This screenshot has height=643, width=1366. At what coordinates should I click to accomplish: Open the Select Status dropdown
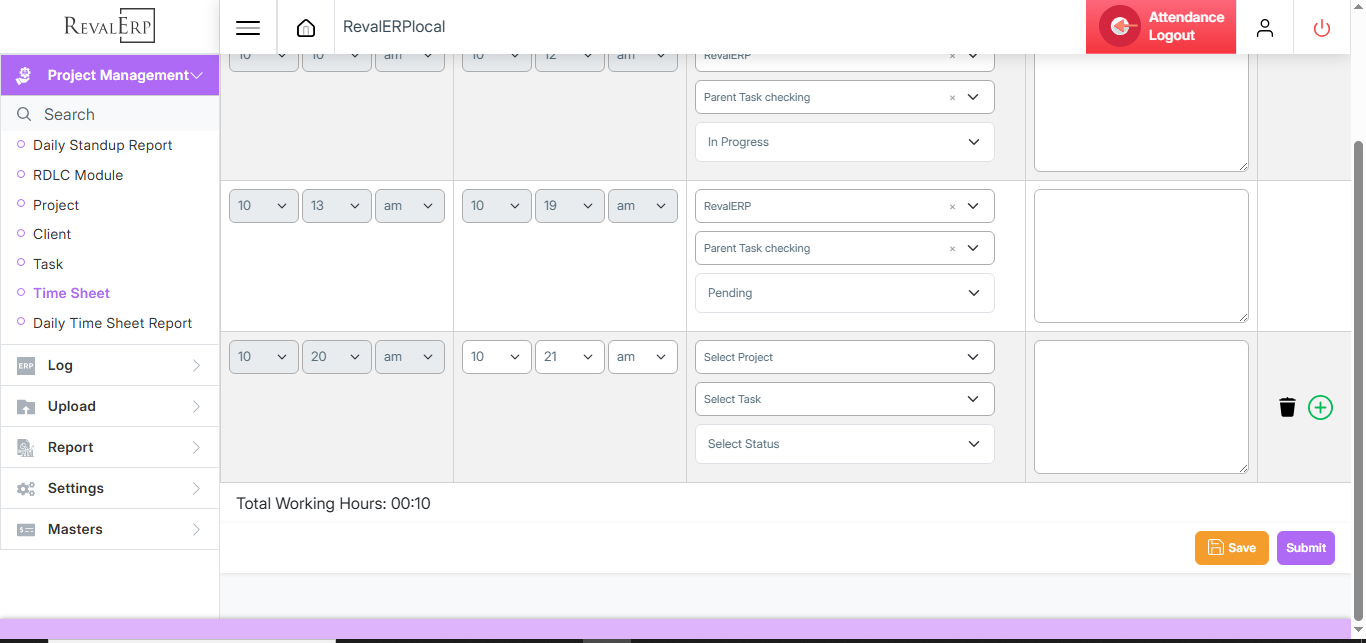pos(844,444)
